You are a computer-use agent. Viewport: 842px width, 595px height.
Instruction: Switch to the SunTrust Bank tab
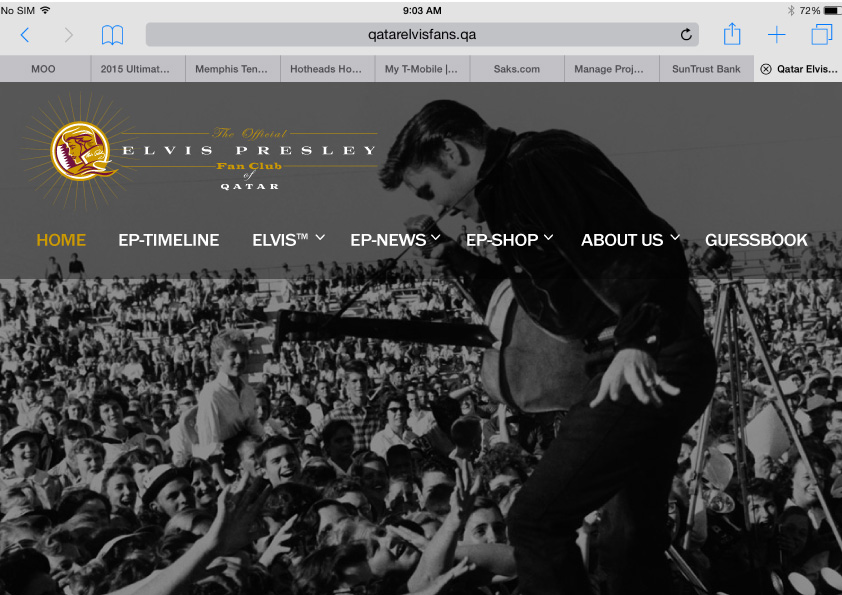pos(706,69)
